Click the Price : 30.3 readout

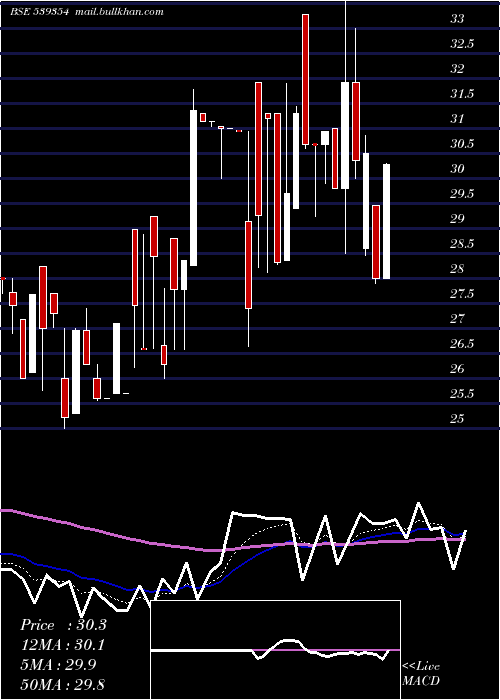[x=63, y=625]
